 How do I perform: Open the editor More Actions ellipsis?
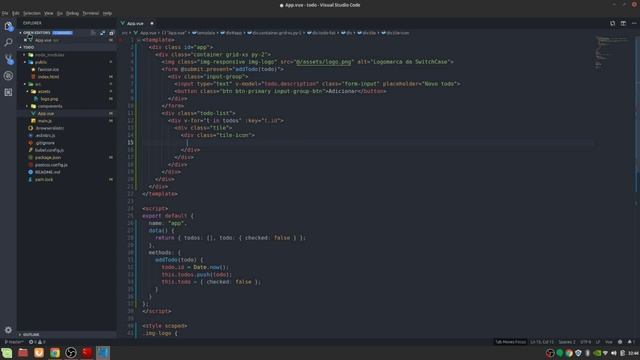[x=634, y=23]
